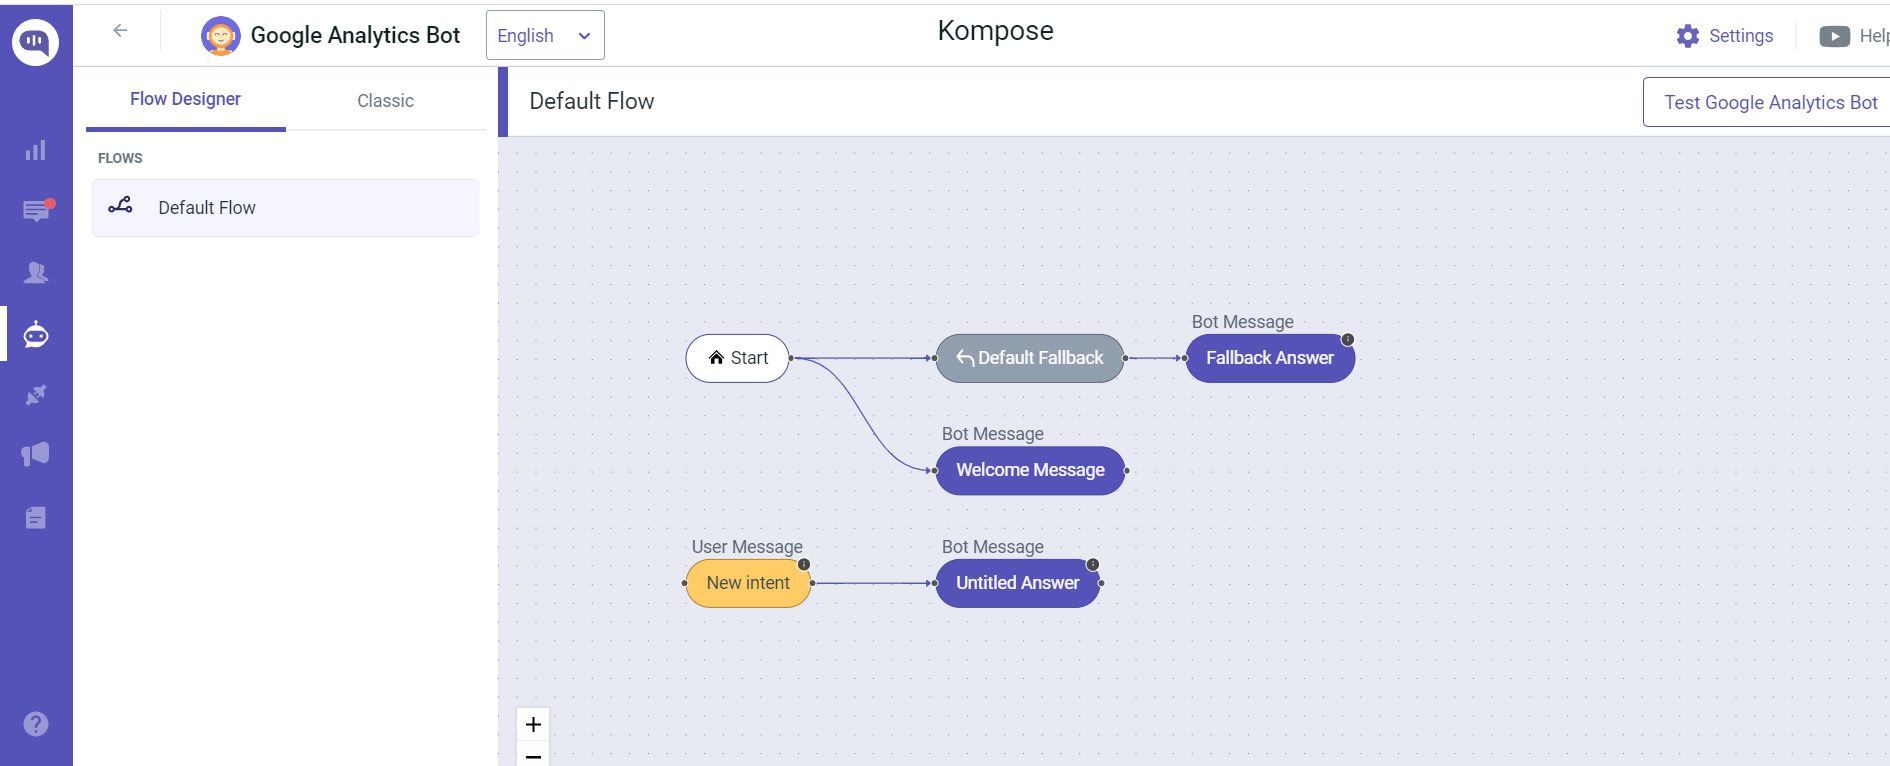Switch to the Classic tab

tap(386, 100)
